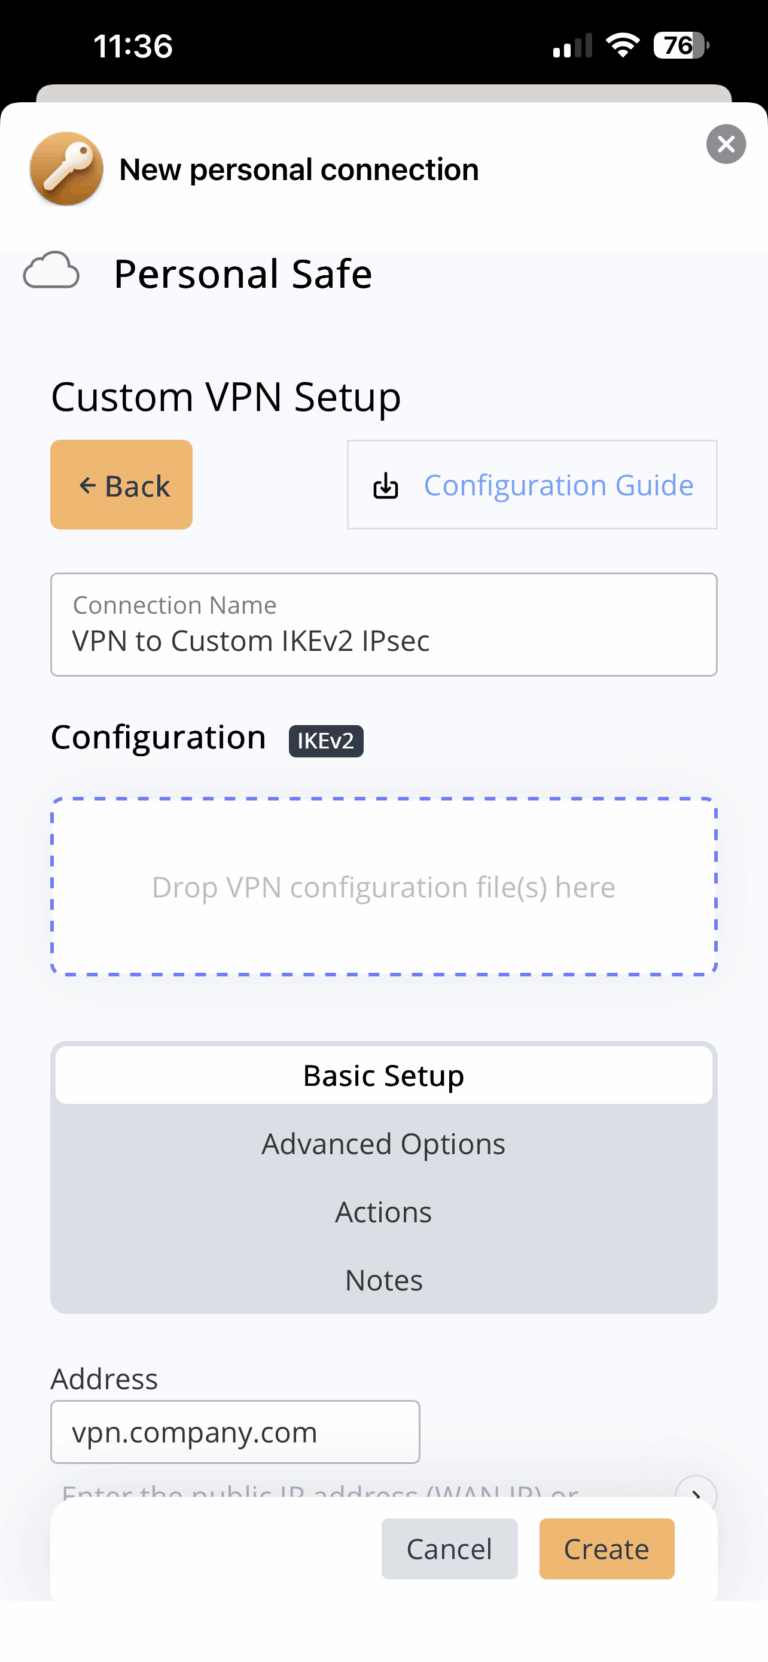Go Back from Custom VPN Setup
The height and width of the screenshot is (1662, 768).
coord(121,484)
